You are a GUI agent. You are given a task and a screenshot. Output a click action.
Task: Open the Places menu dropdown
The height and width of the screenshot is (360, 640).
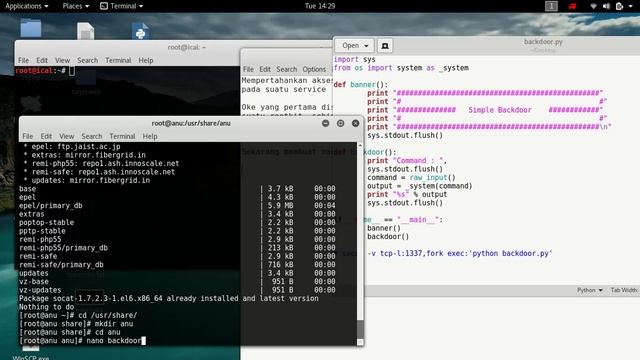pos(76,6)
